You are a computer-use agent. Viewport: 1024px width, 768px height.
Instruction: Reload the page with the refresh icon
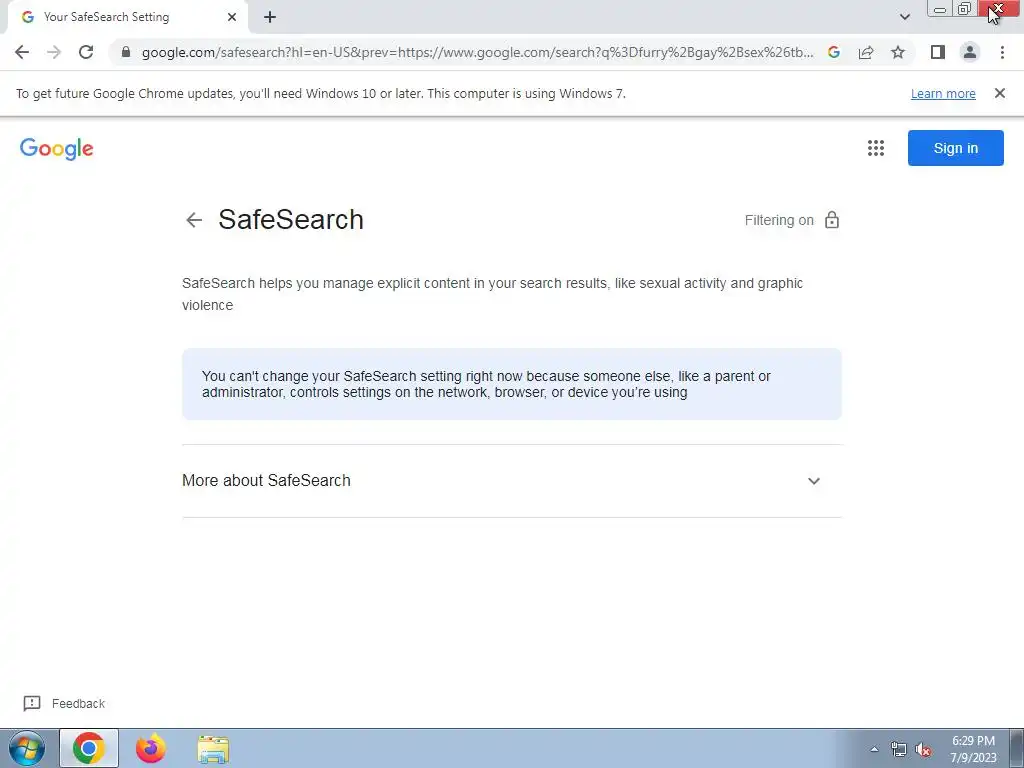86,52
